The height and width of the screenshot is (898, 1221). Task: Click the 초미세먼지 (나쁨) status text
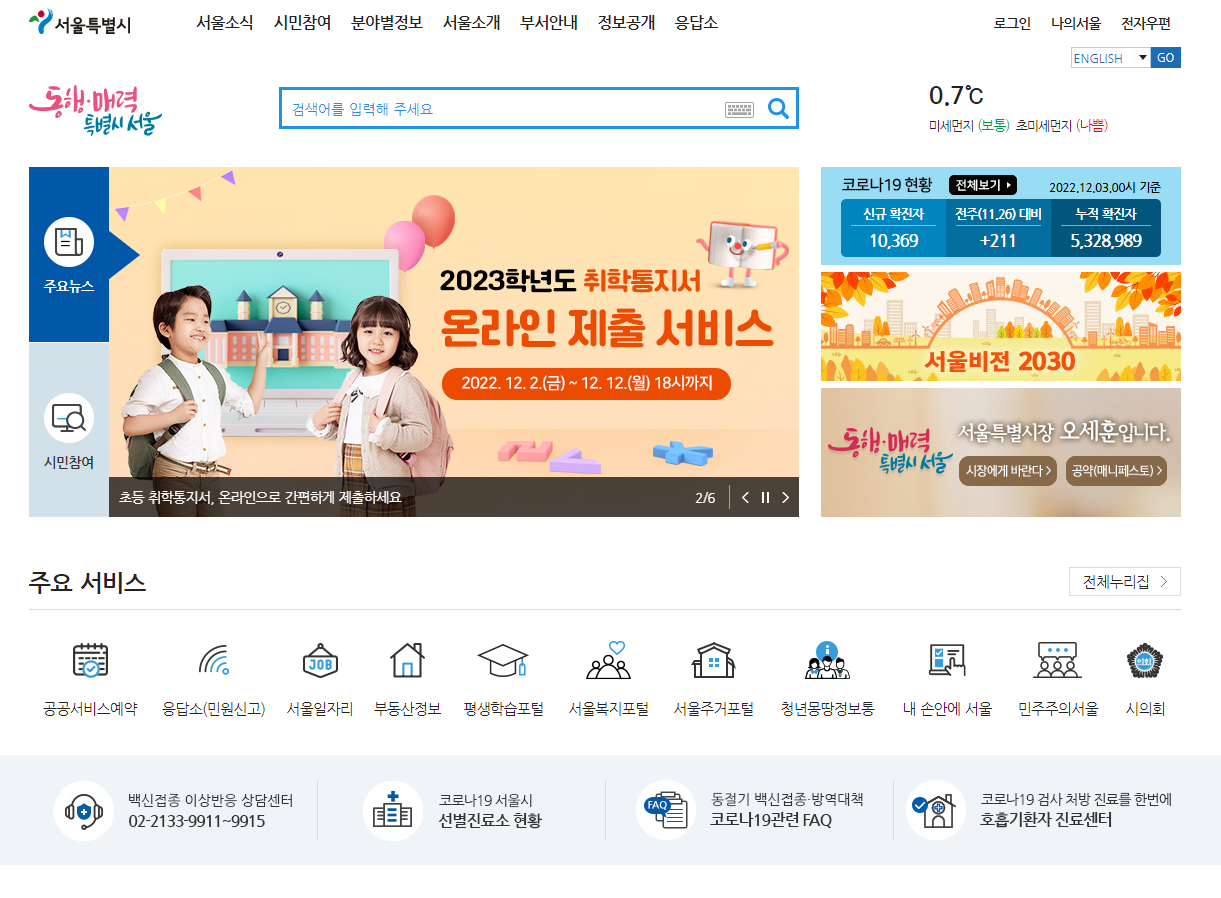point(1062,126)
